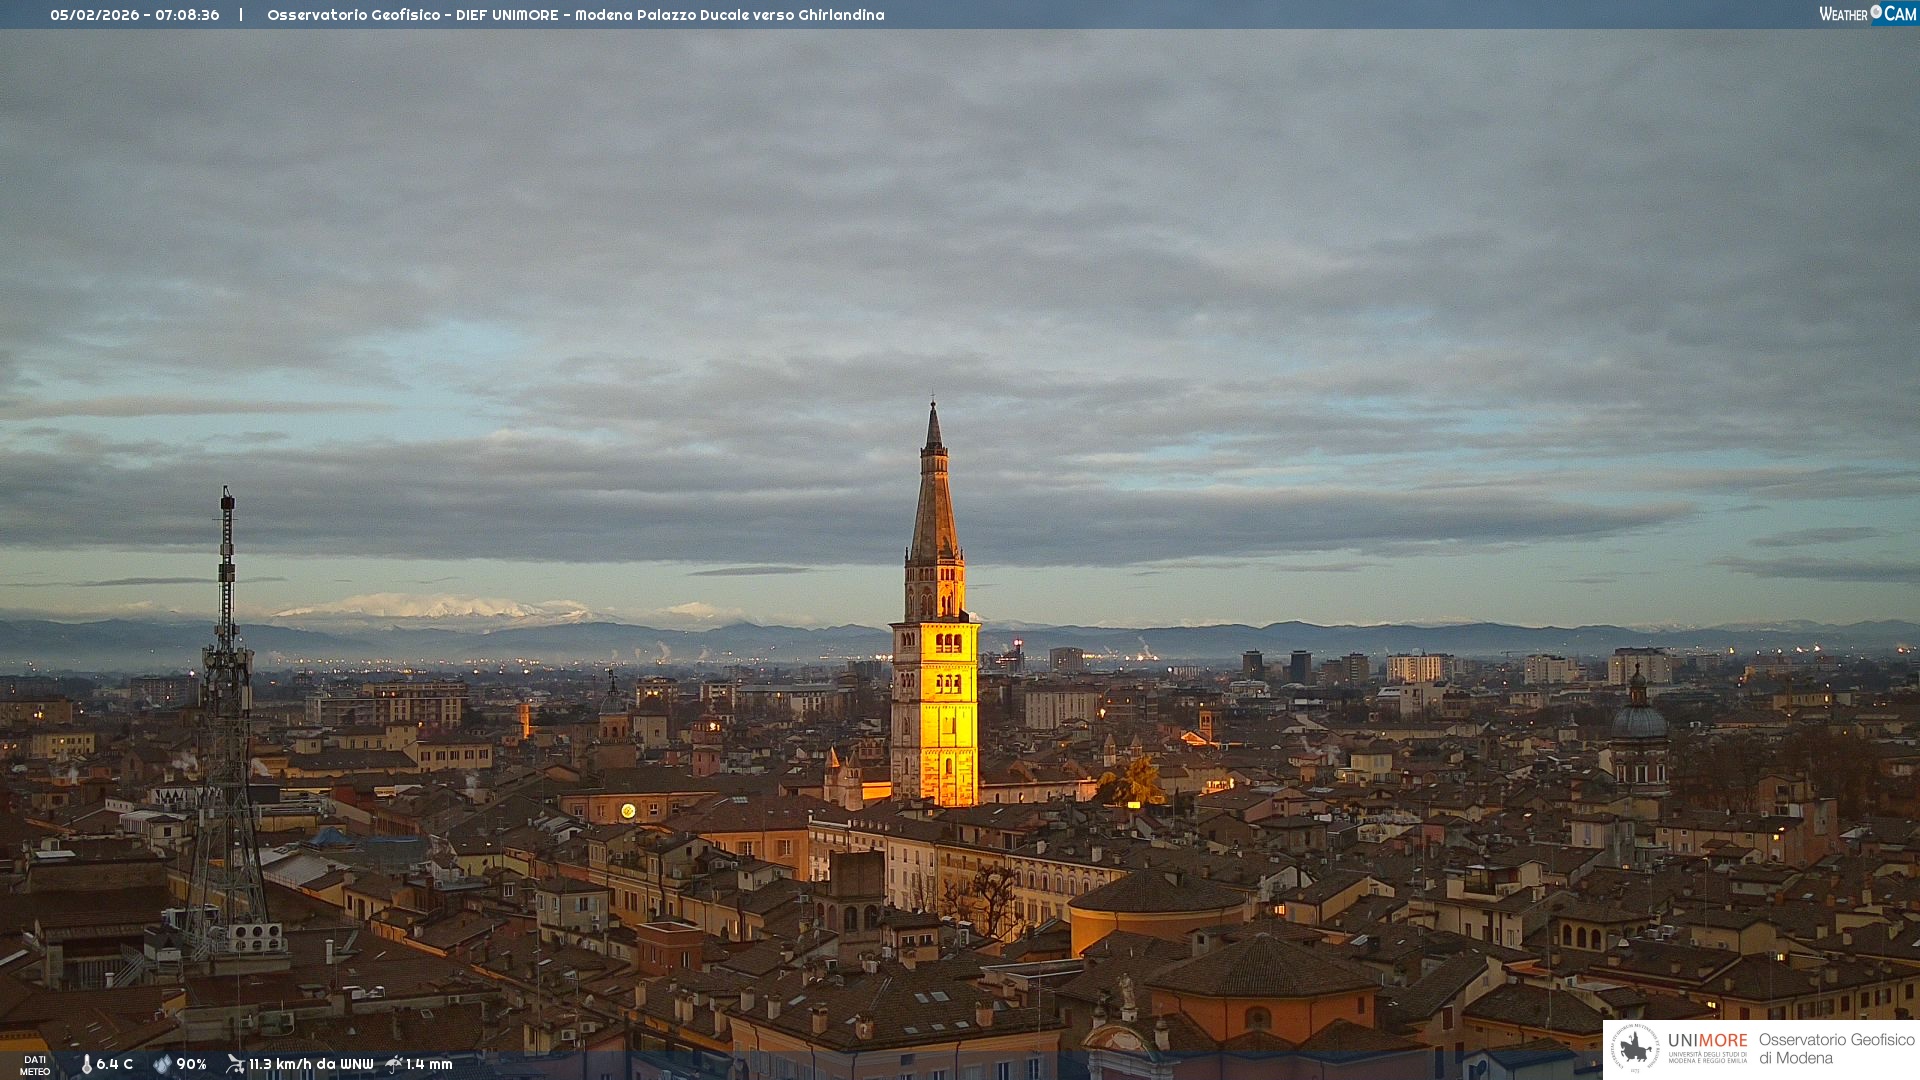This screenshot has height=1080, width=1920.
Task: Click the thermometer temperature icon
Action: click(x=86, y=1064)
